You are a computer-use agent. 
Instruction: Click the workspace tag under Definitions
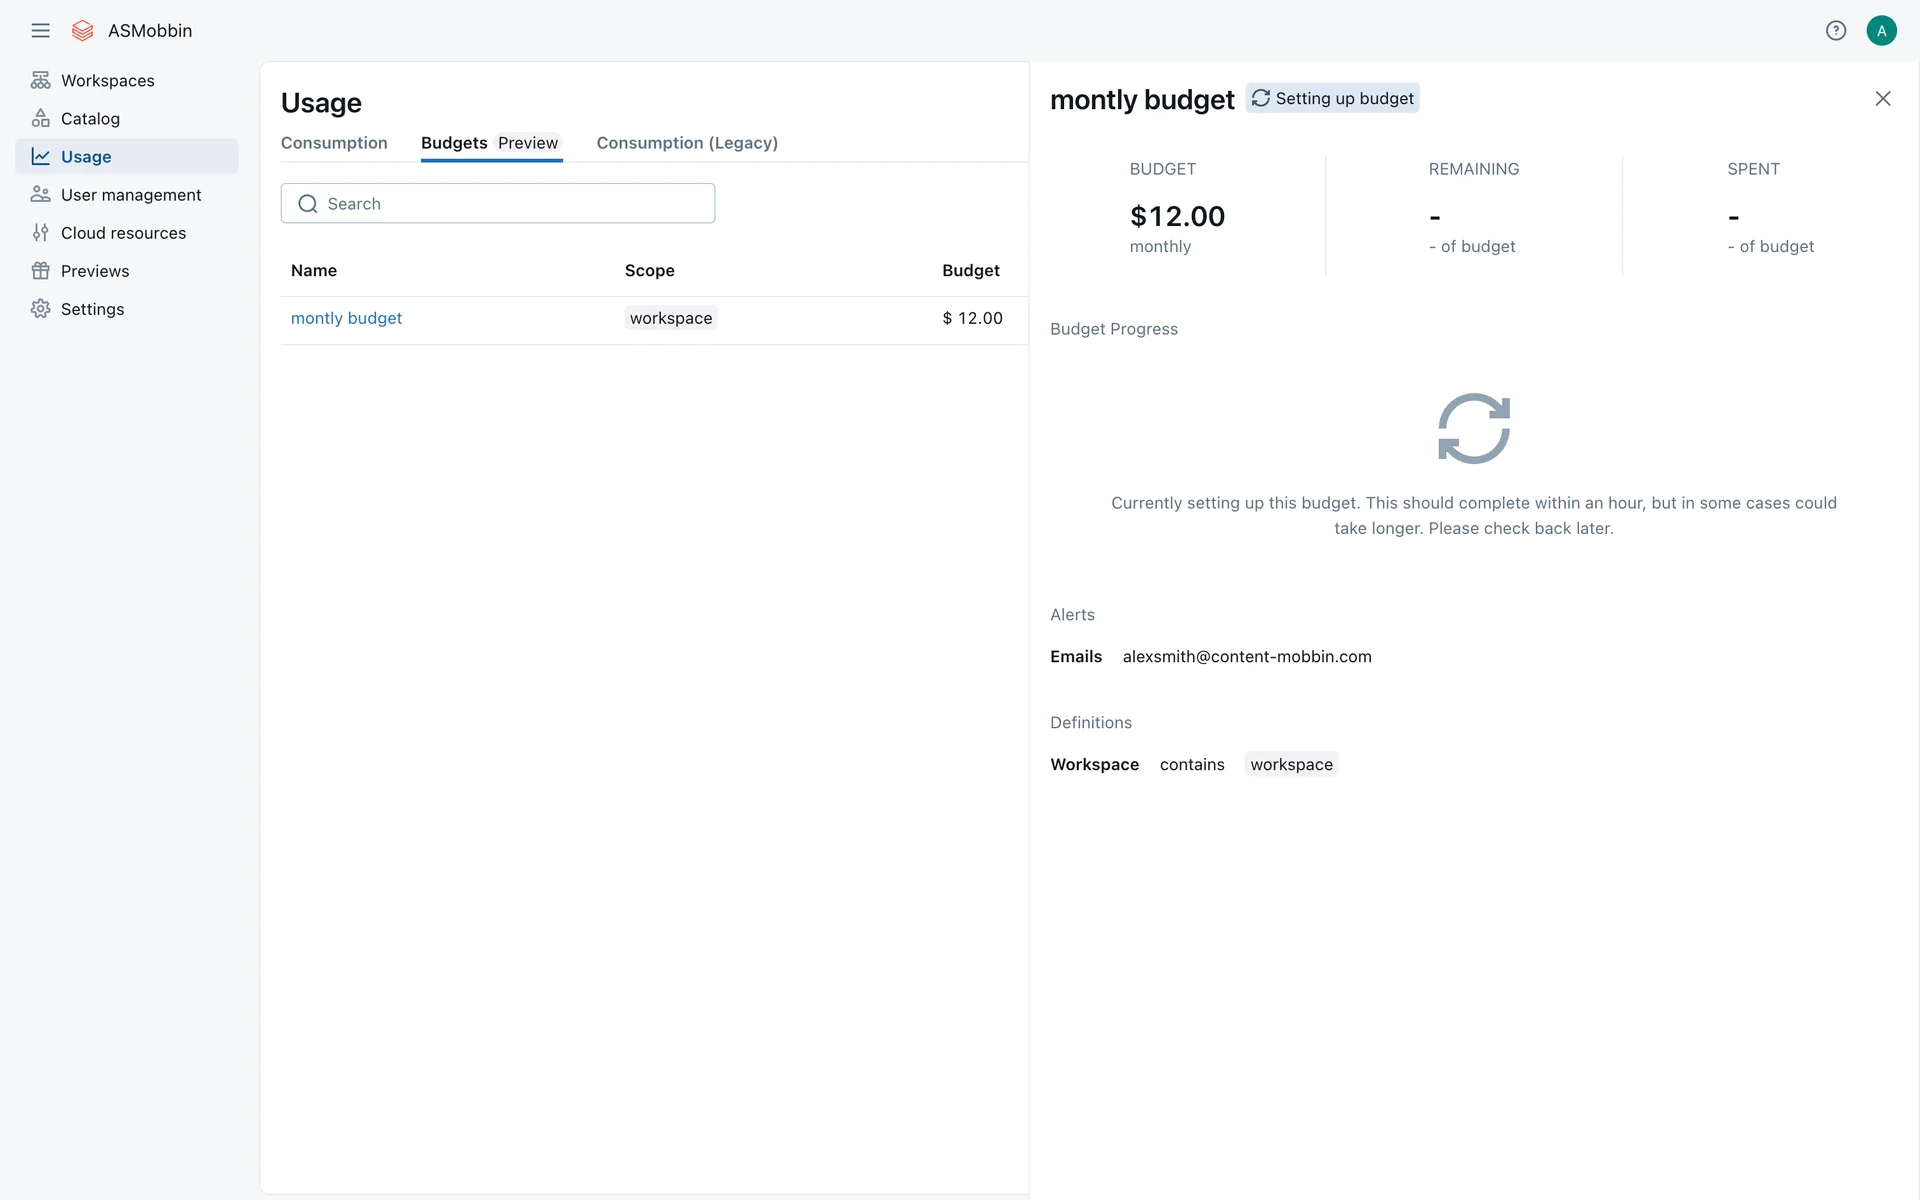click(1291, 765)
